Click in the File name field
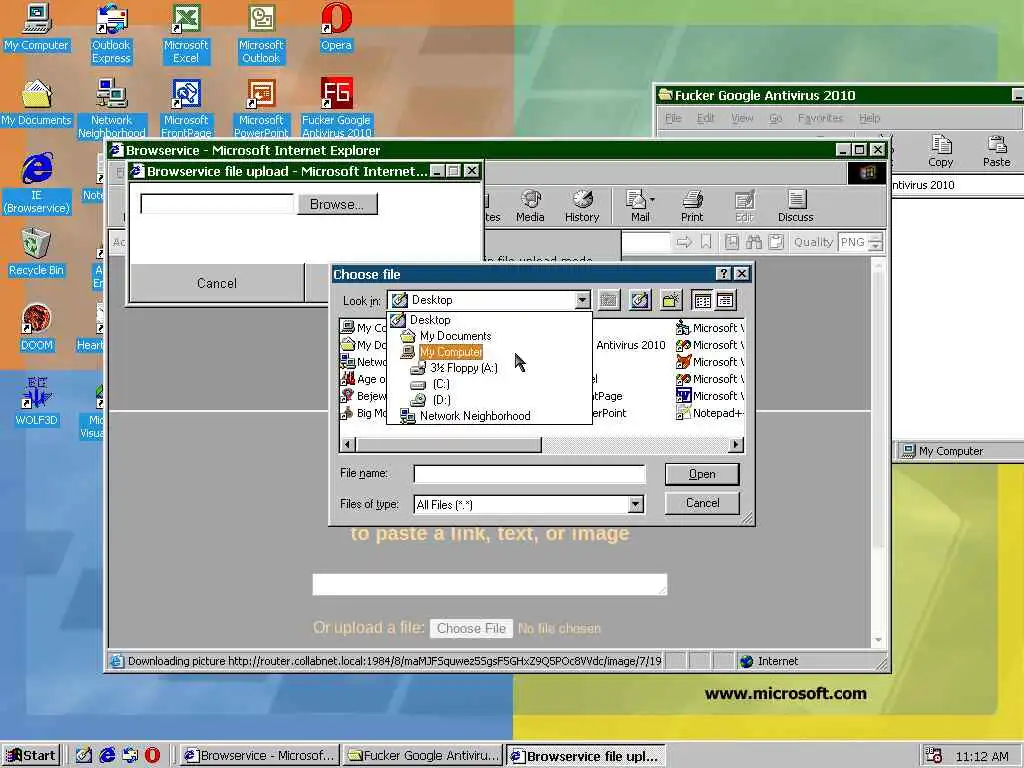Screen dimensions: 1024x768 tap(530, 473)
